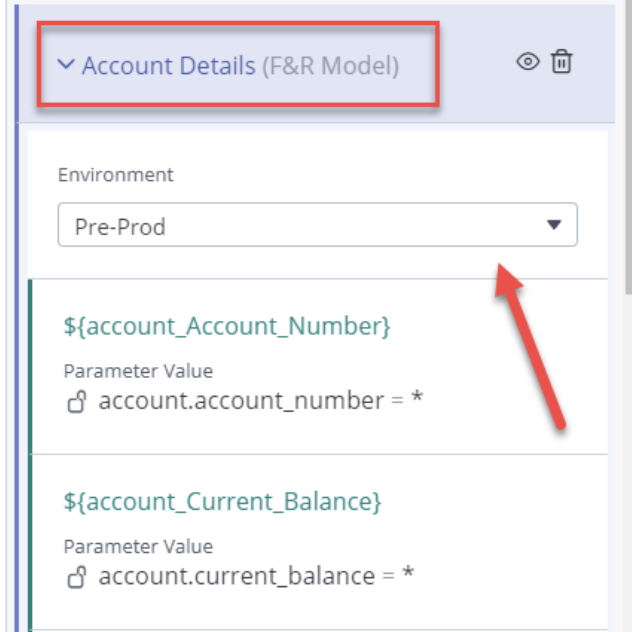
Task: Click the Account Details title text
Action: [x=169, y=65]
